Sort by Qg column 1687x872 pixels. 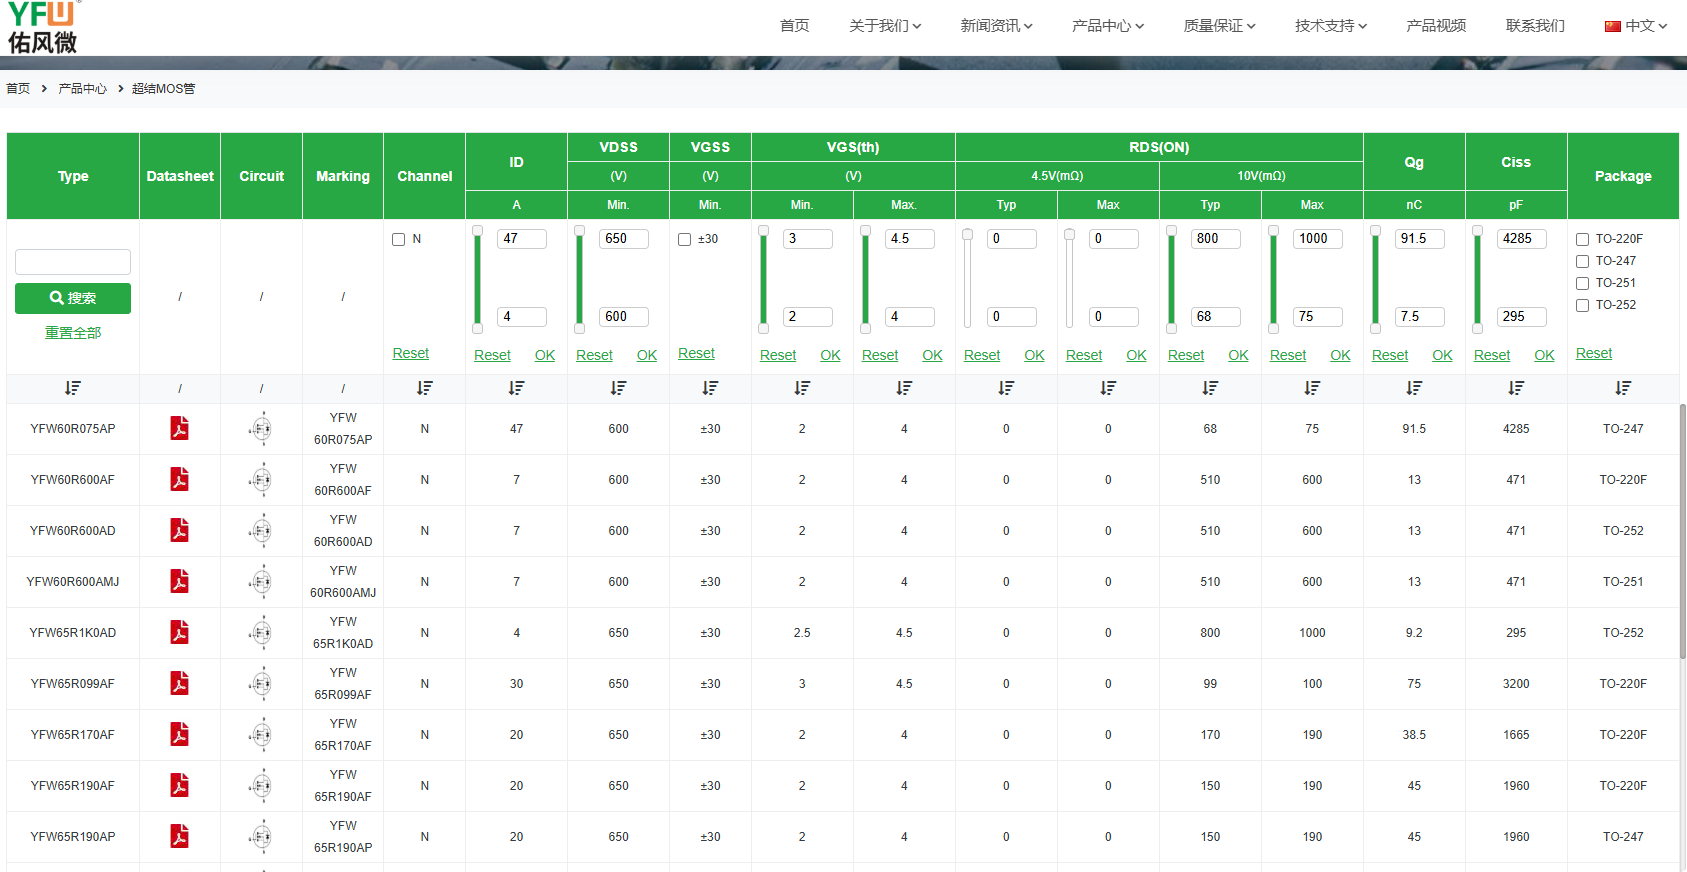(1413, 388)
